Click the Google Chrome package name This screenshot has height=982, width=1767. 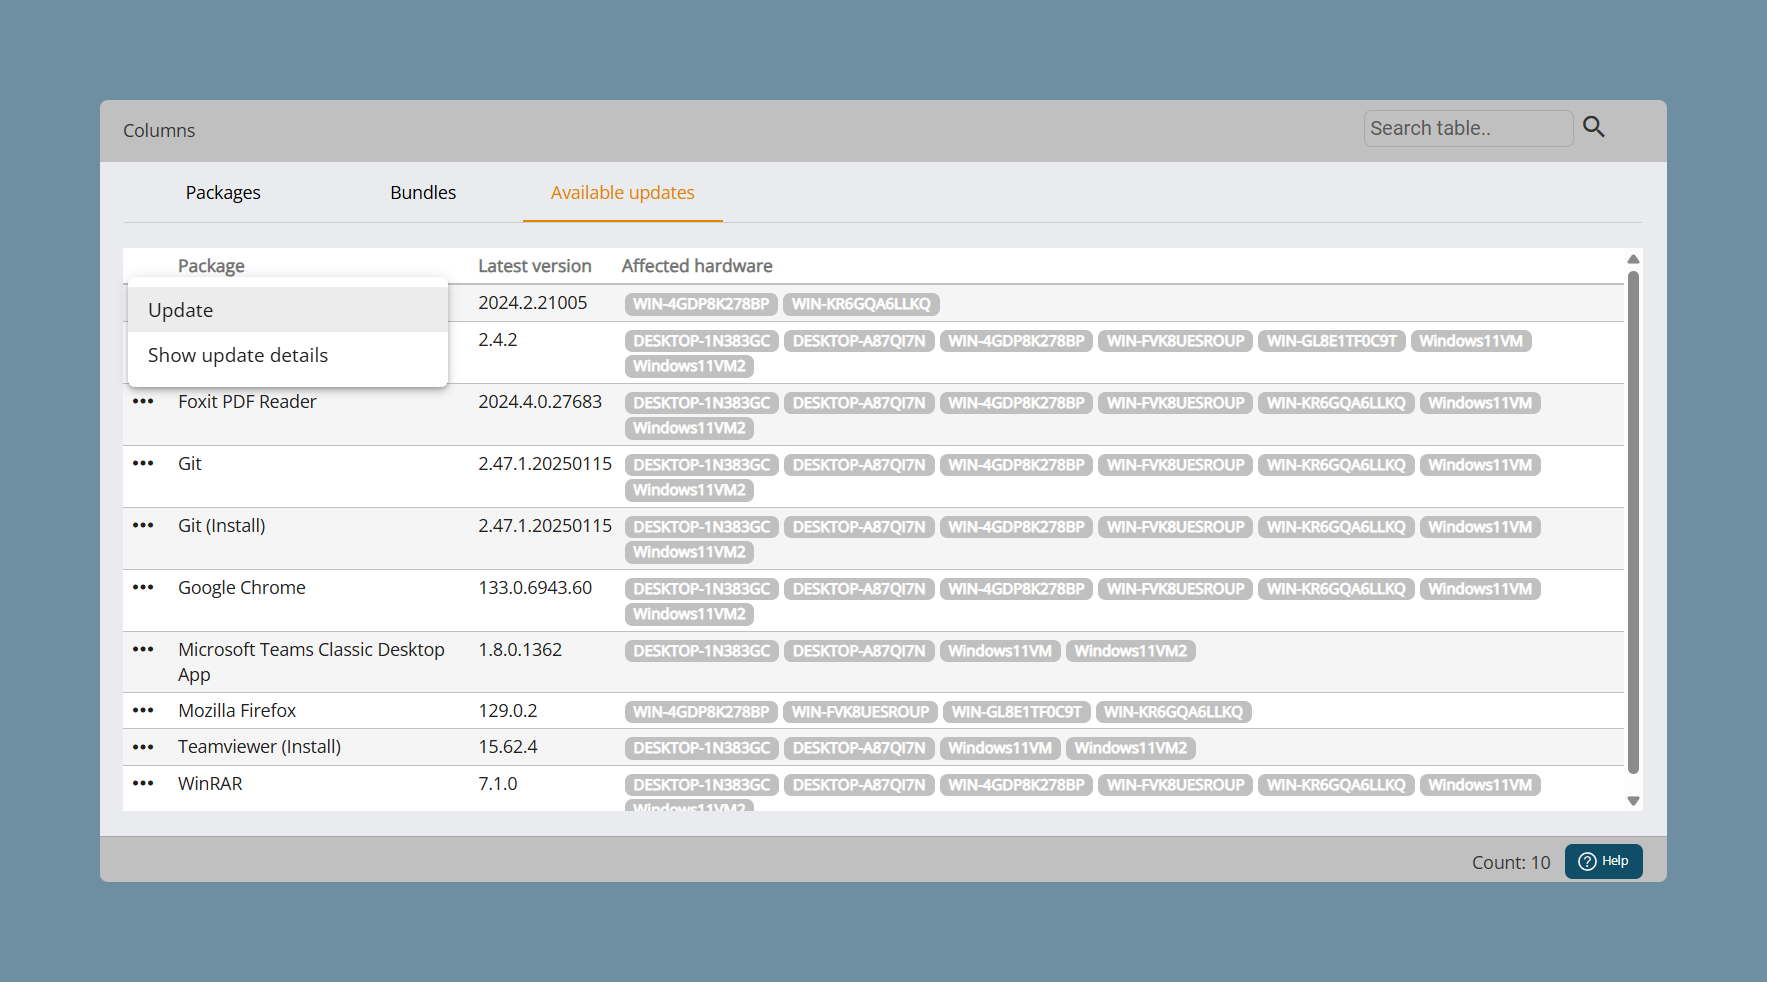point(242,588)
